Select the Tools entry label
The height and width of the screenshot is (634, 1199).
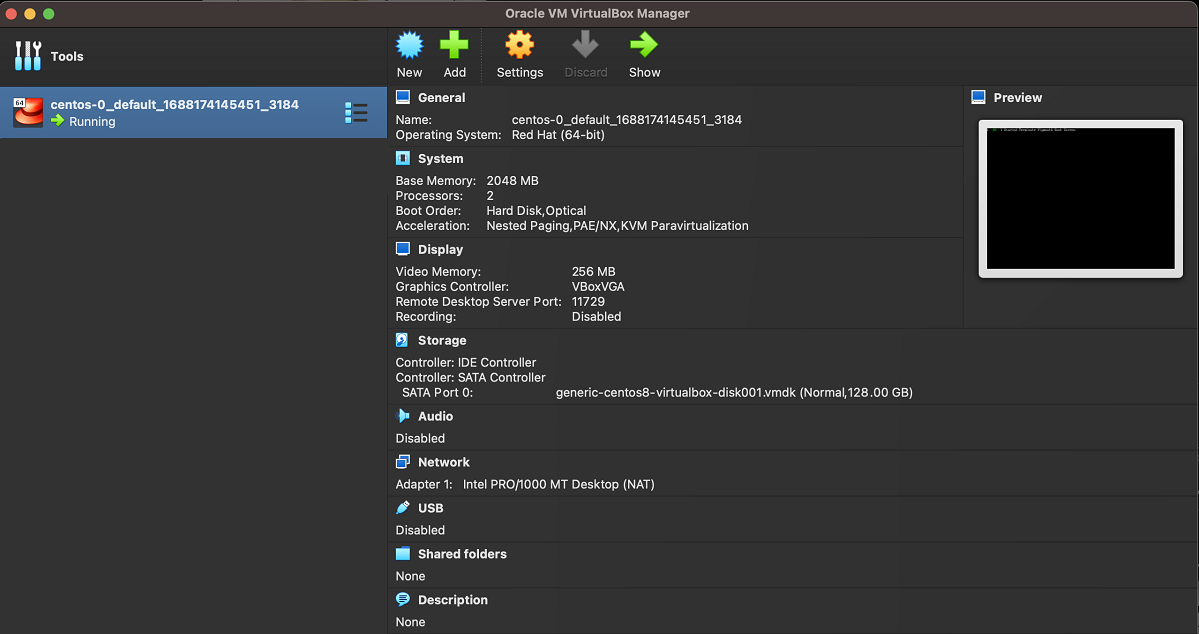(67, 57)
